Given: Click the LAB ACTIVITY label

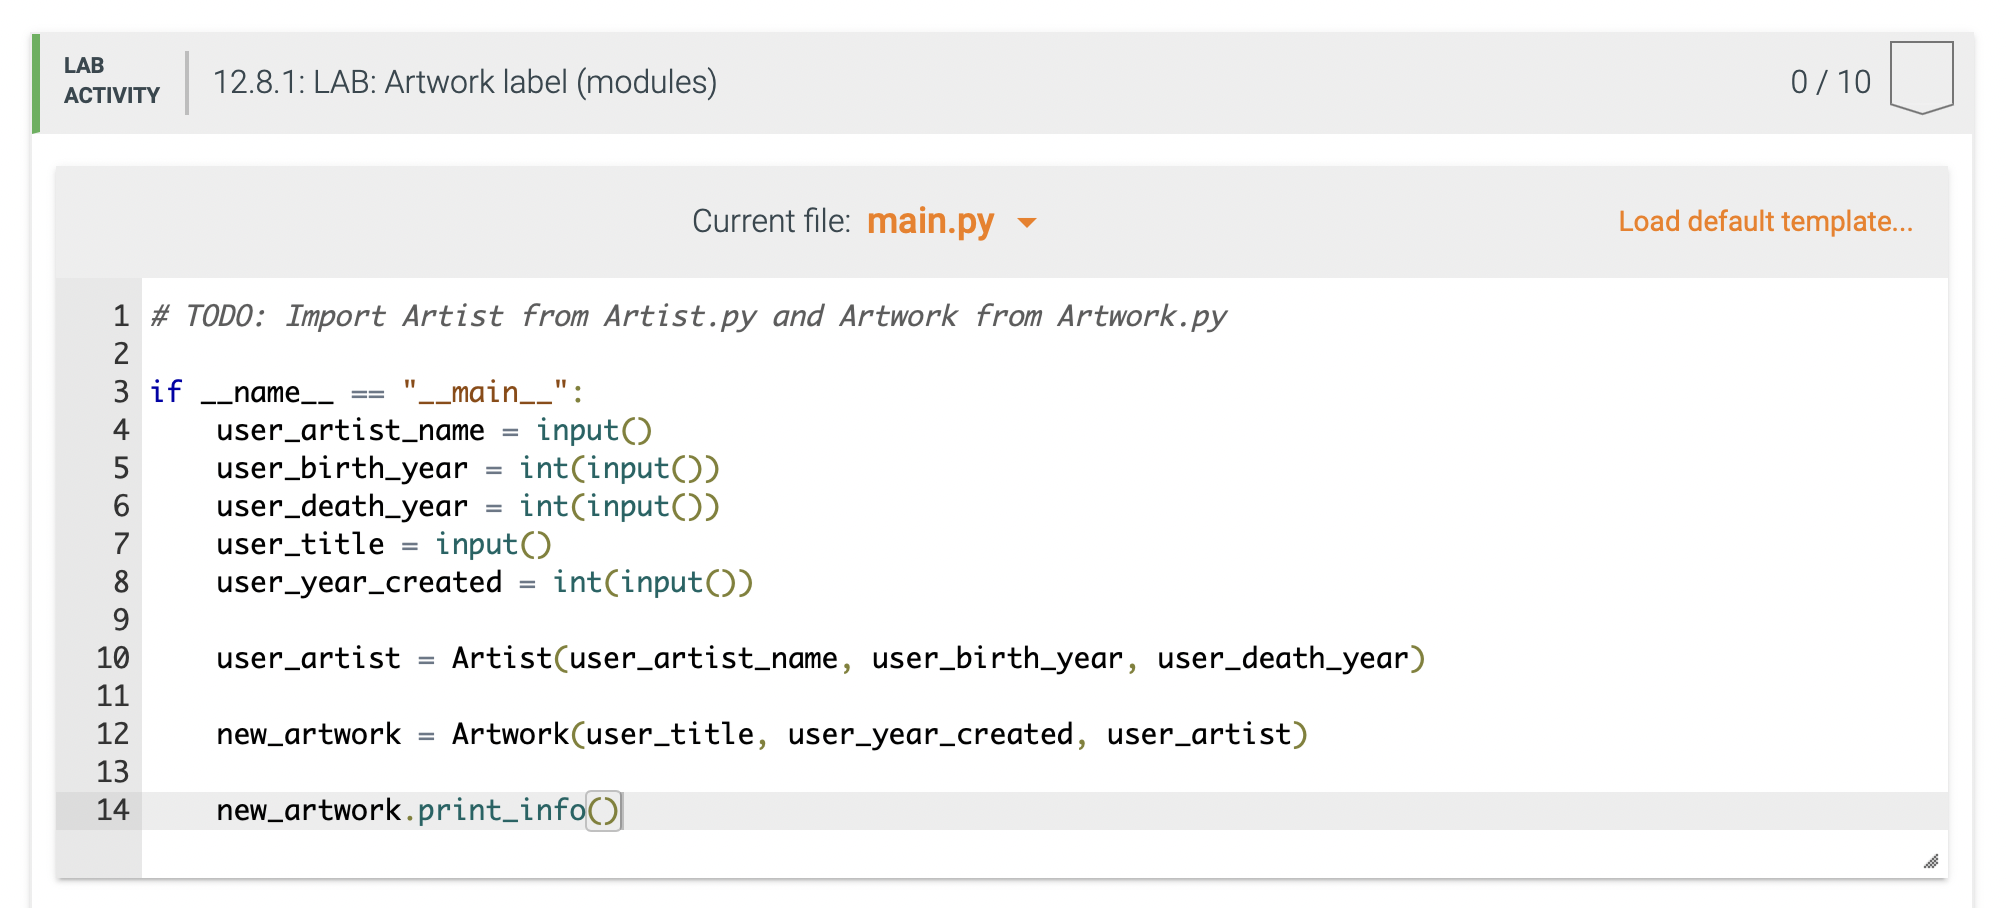Looking at the screenshot, I should point(111,80).
